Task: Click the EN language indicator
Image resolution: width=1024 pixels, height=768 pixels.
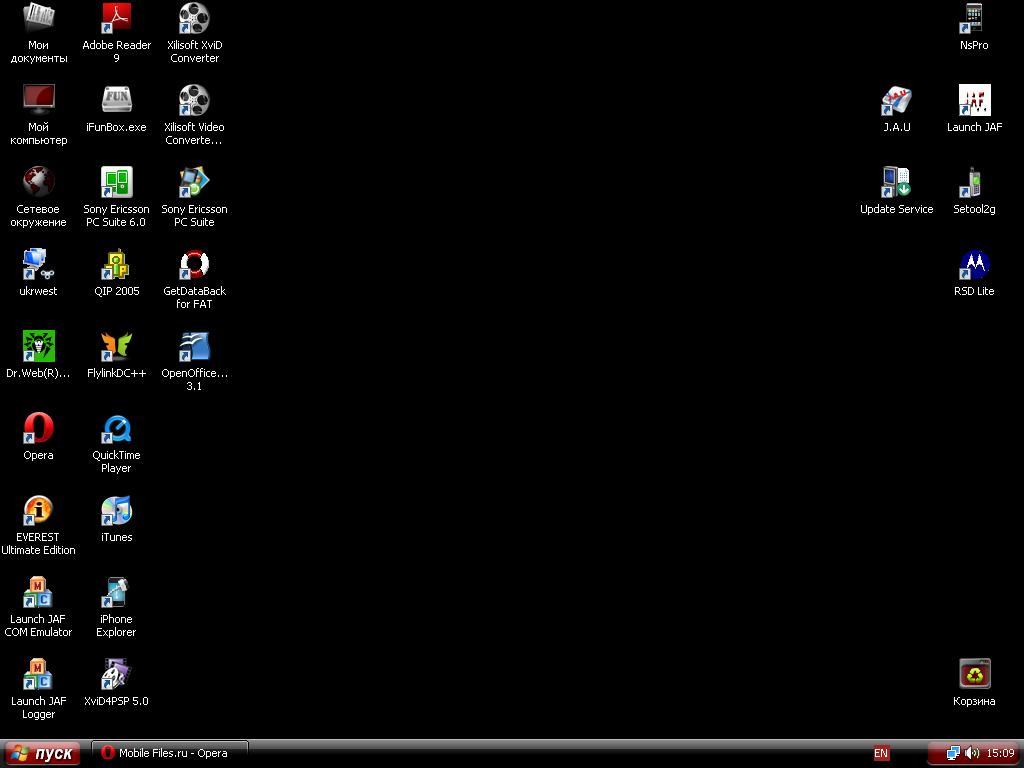Action: [x=881, y=754]
